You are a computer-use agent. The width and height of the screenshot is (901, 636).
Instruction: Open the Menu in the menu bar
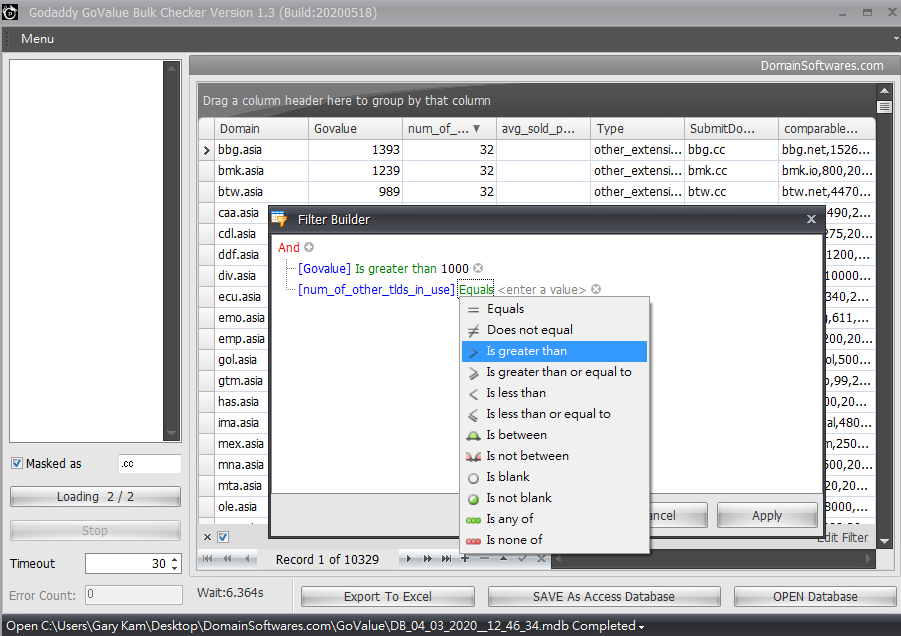tap(37, 38)
